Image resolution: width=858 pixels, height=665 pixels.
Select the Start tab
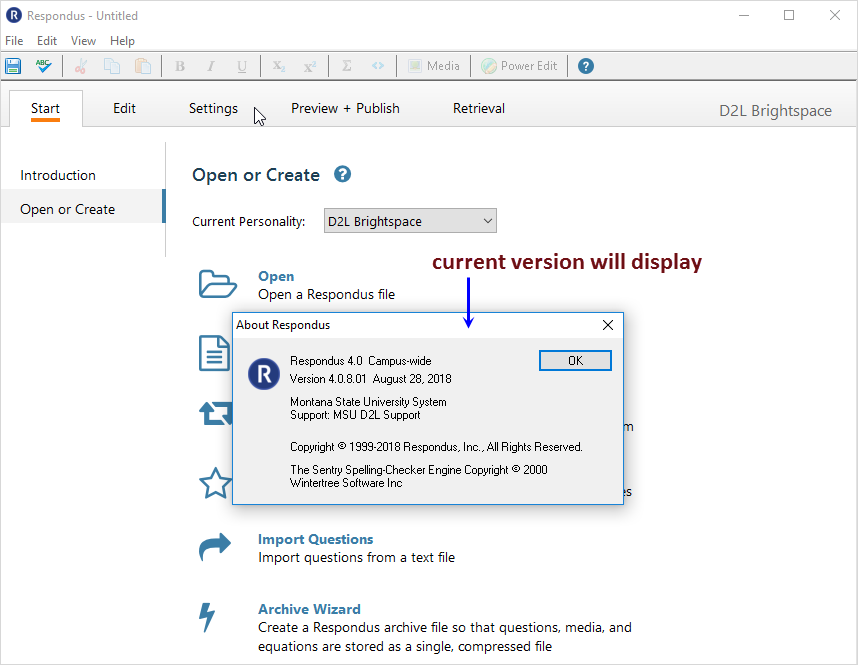coord(45,108)
